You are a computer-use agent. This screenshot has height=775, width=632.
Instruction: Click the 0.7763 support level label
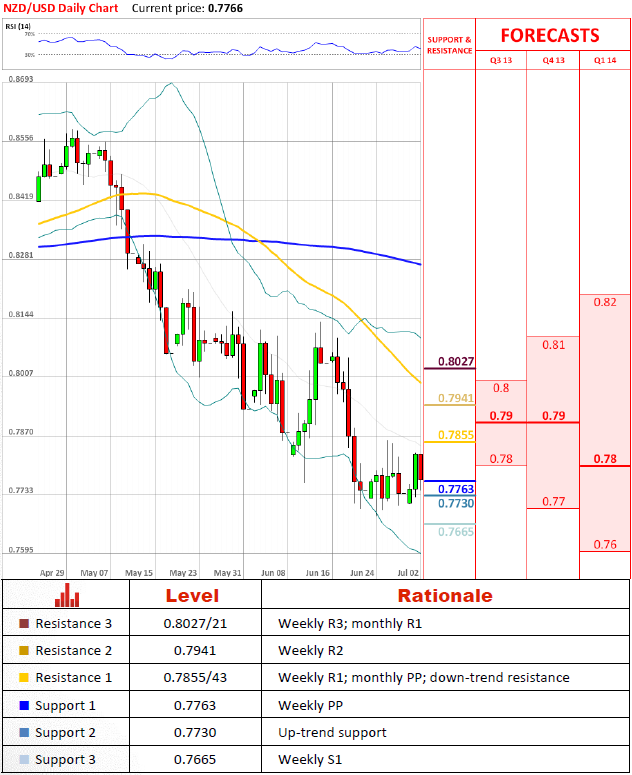tap(456, 489)
